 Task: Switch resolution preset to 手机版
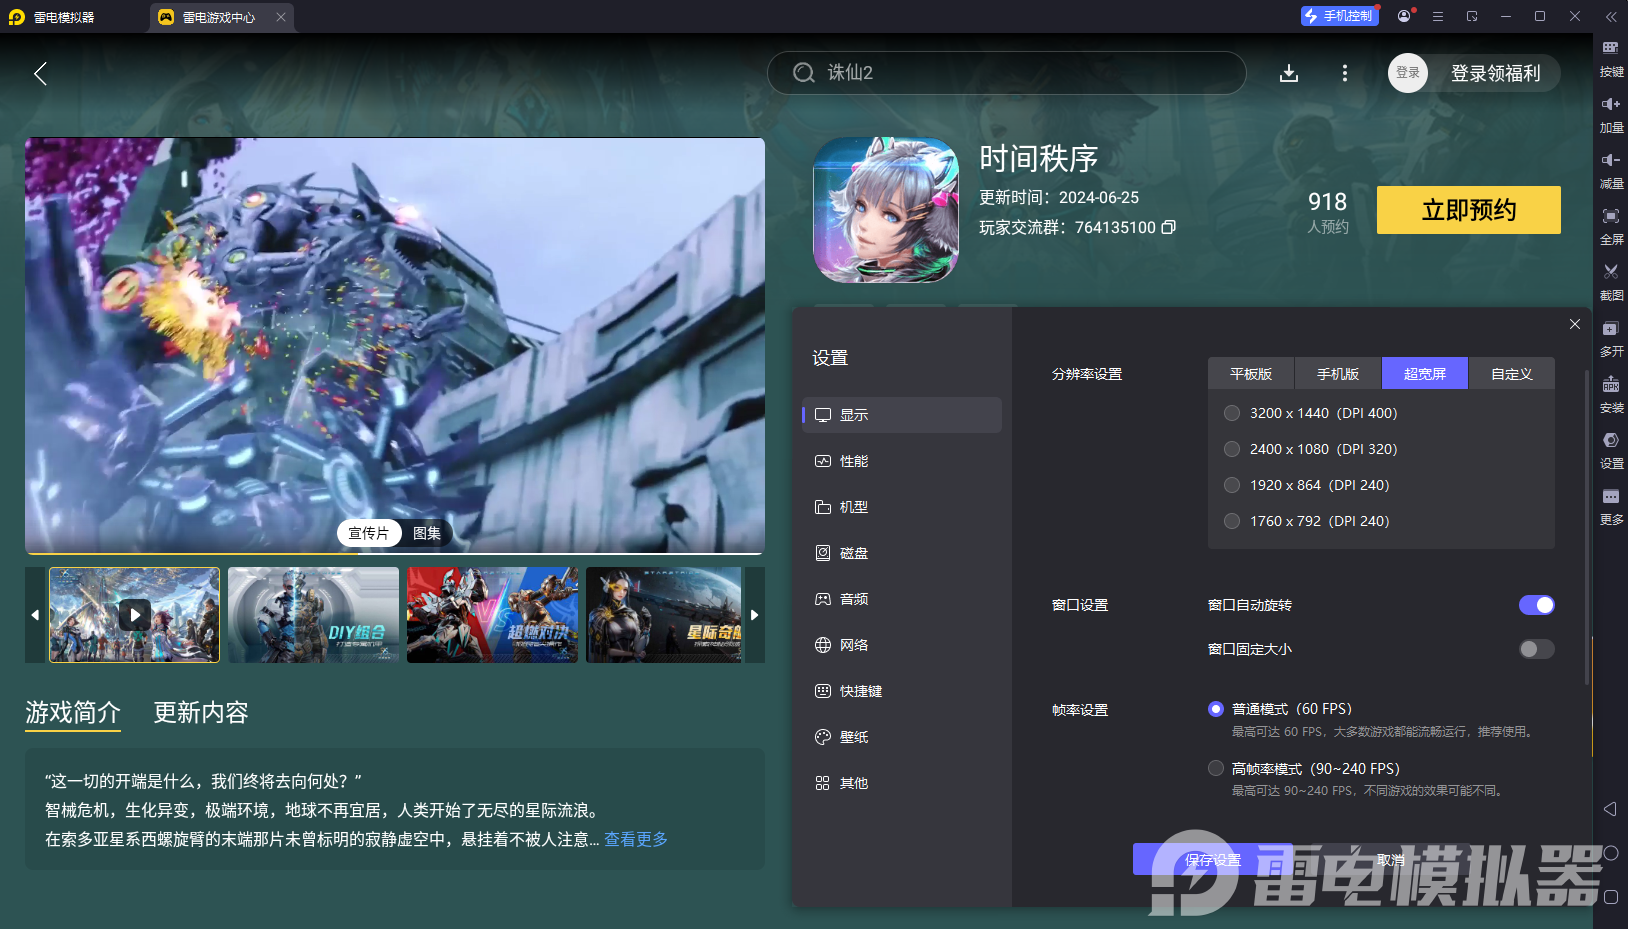click(1338, 373)
